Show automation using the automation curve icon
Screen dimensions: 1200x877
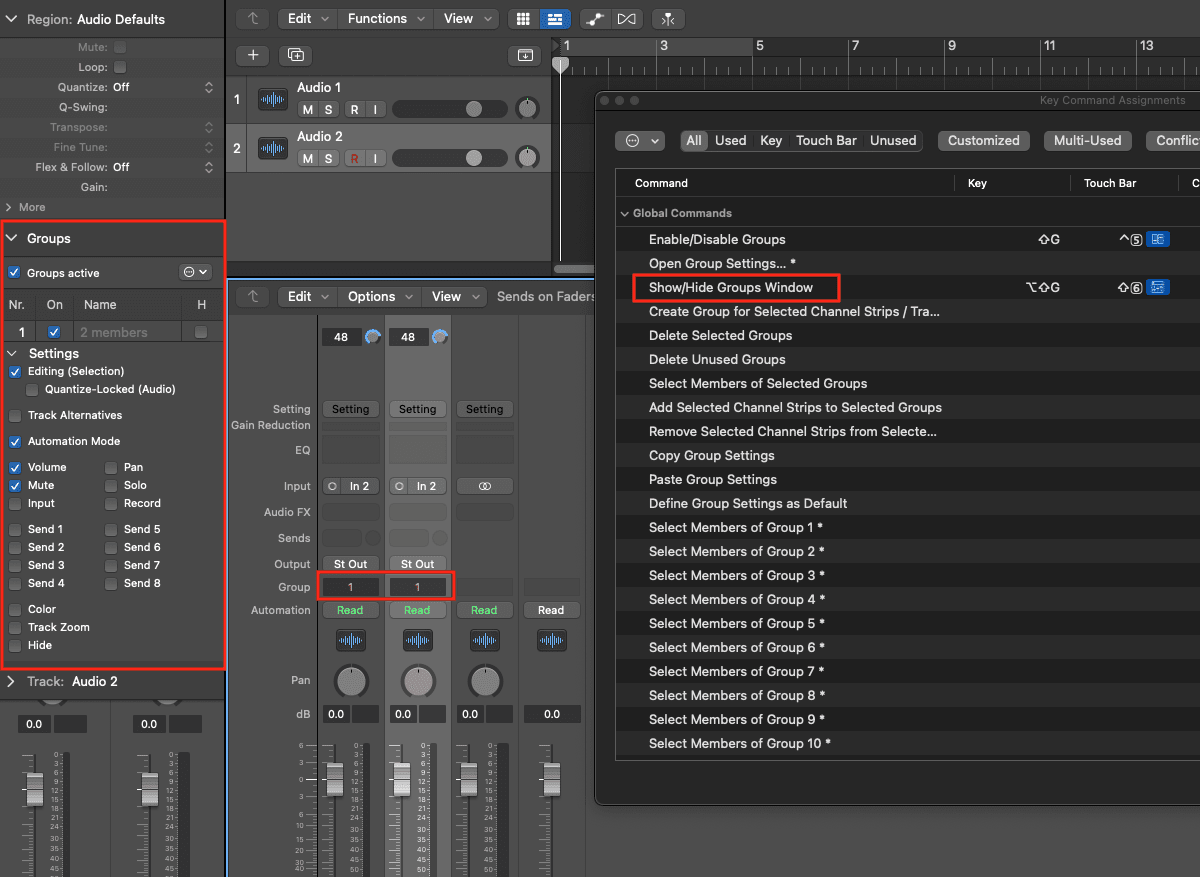(x=595, y=19)
